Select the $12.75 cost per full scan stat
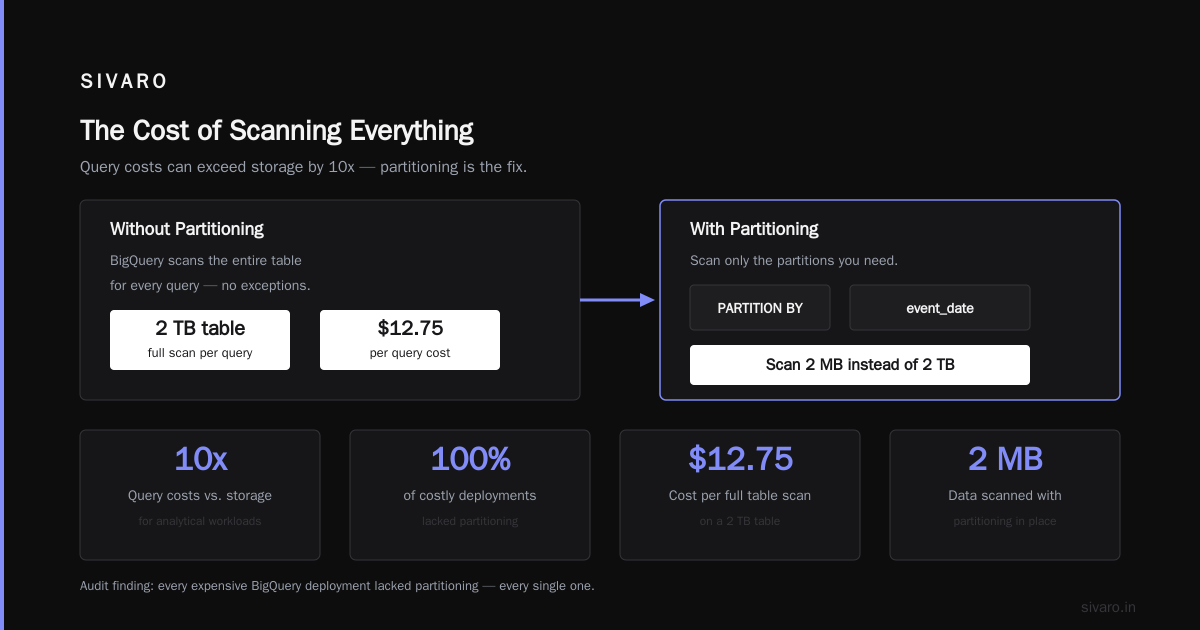The image size is (1200, 630). (740, 495)
